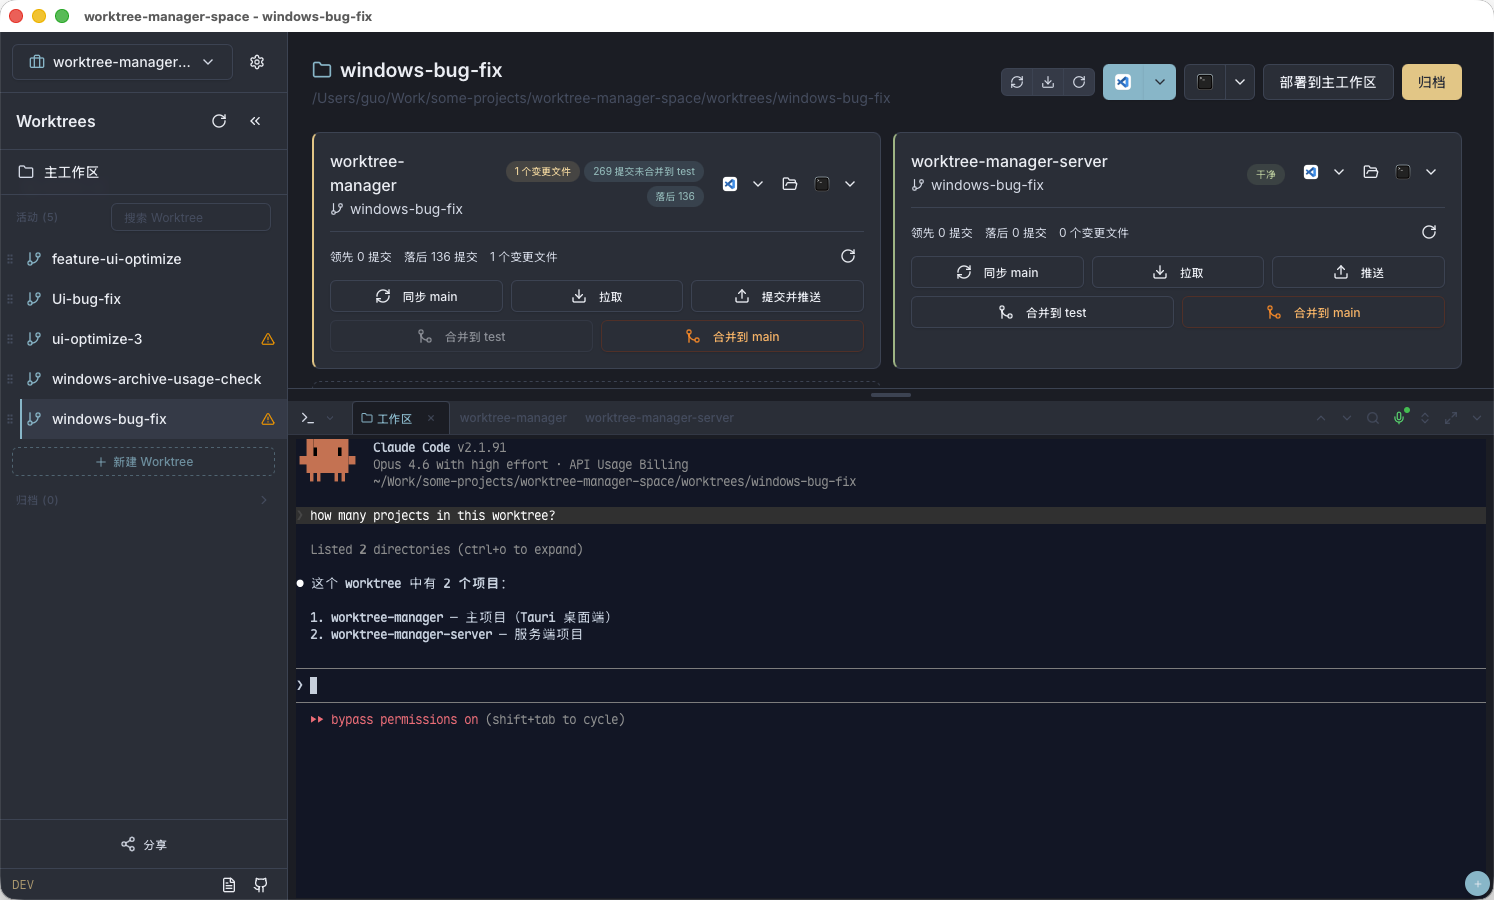Click the 搜索 Worktree search field
The height and width of the screenshot is (900, 1494).
point(191,217)
